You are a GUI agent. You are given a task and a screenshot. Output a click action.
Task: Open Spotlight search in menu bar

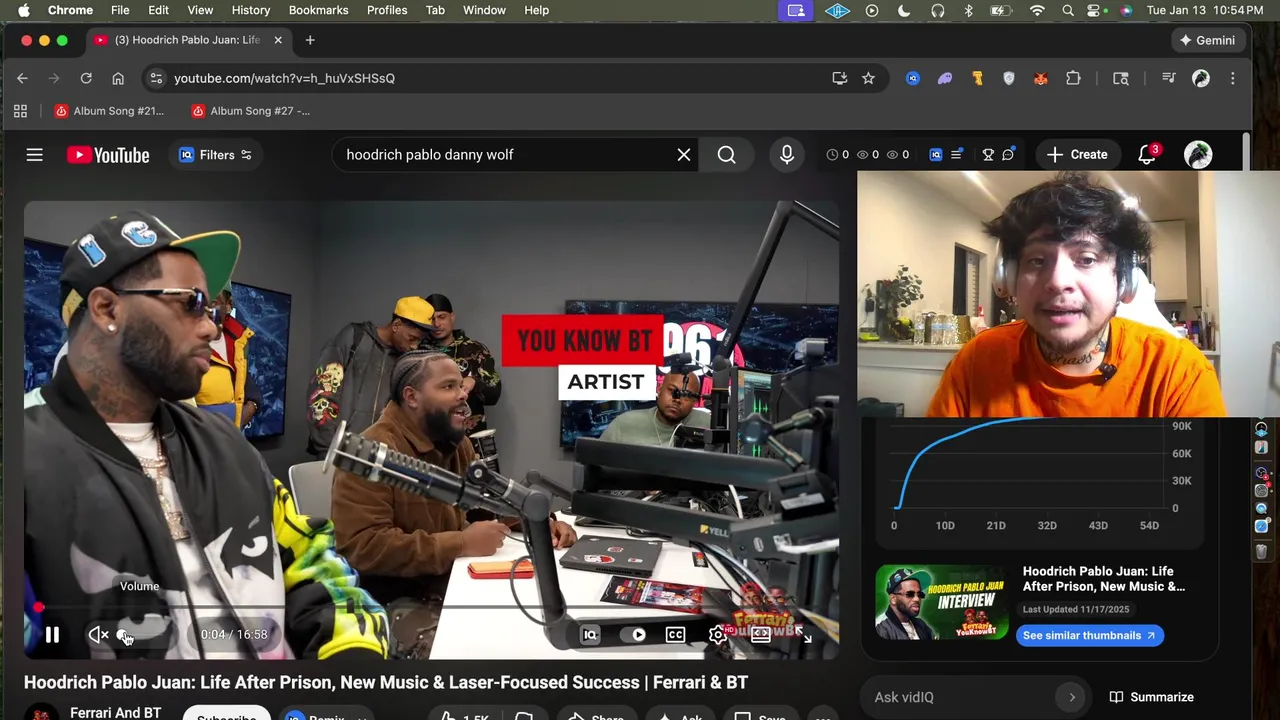click(x=1068, y=10)
